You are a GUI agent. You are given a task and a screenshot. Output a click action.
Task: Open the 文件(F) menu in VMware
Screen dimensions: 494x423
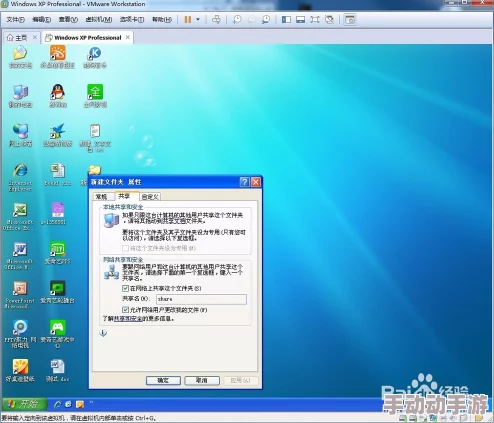tap(16, 20)
